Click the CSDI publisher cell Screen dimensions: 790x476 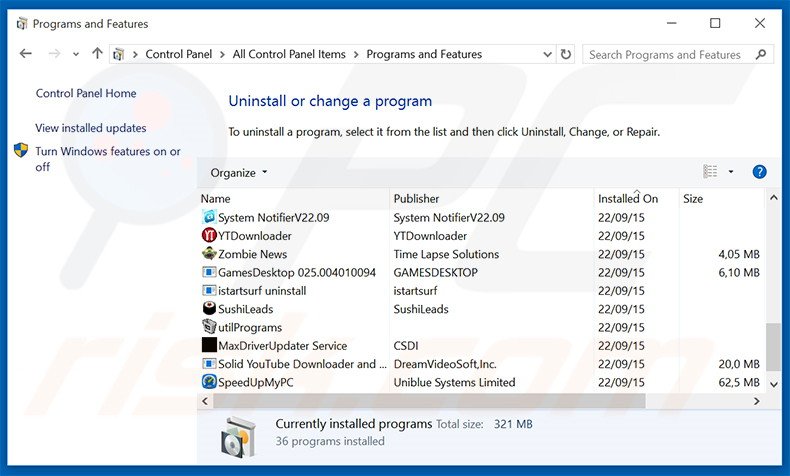point(406,346)
